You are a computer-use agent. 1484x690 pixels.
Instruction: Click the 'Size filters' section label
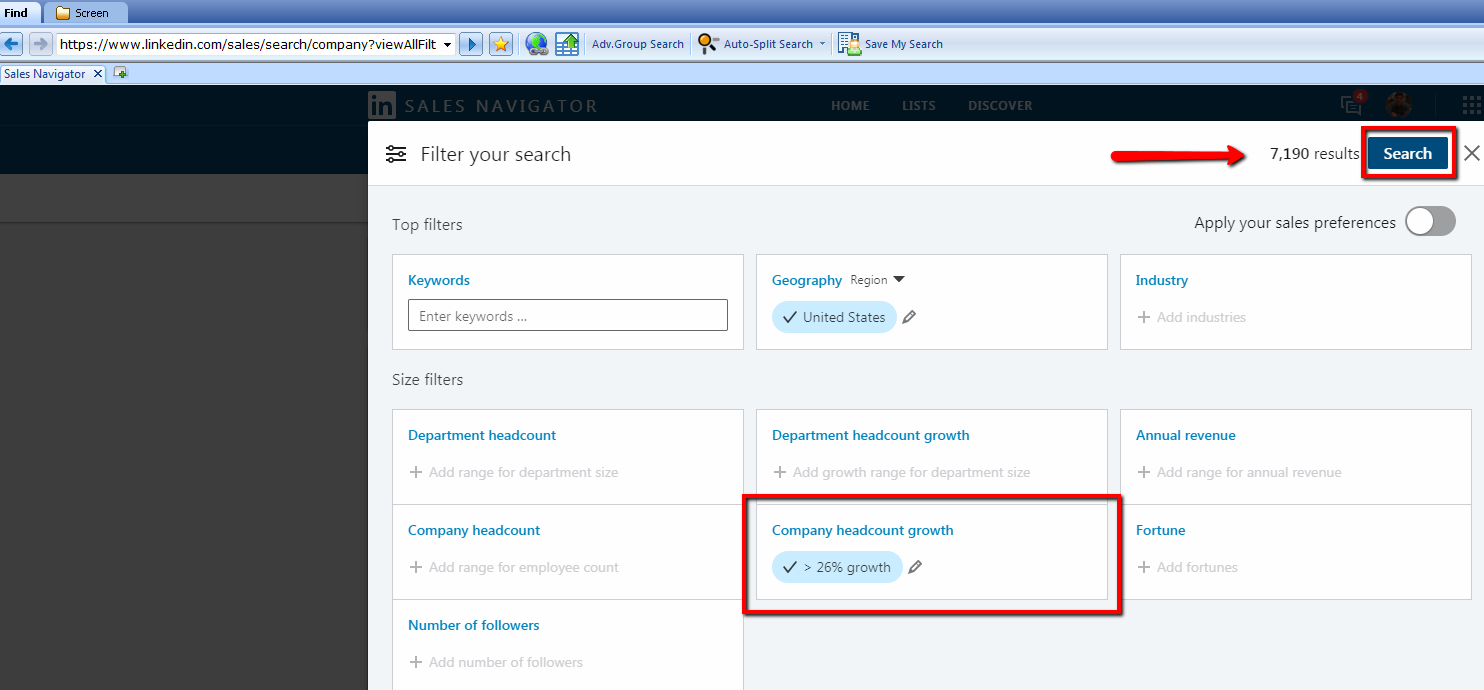pyautogui.click(x=428, y=380)
